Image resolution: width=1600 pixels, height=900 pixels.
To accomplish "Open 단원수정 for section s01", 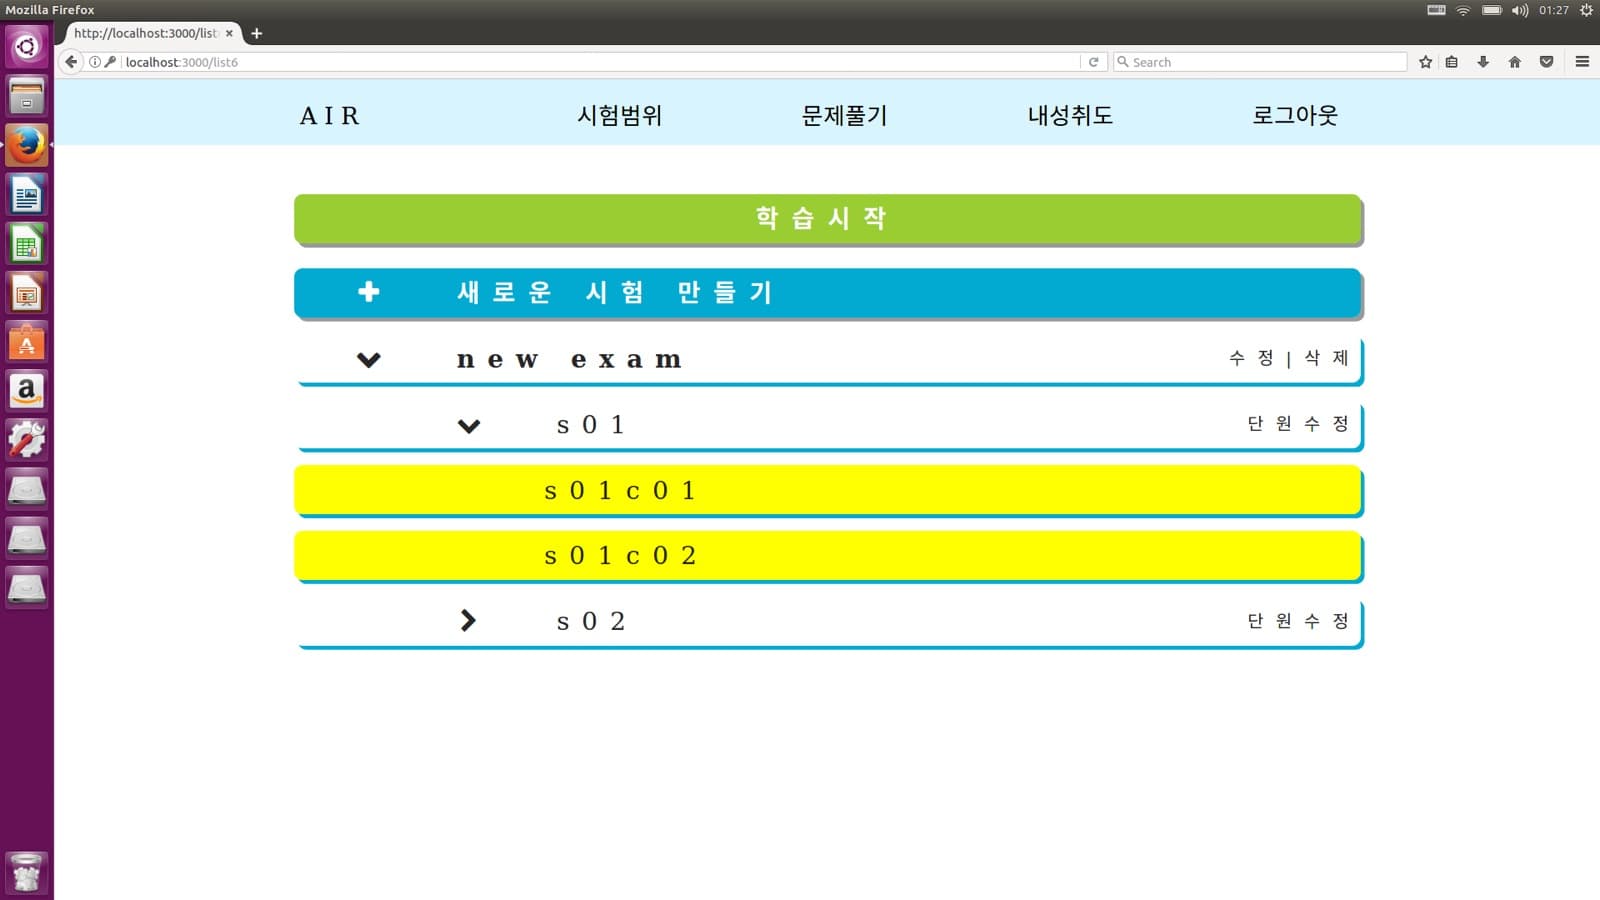I will click(x=1298, y=424).
